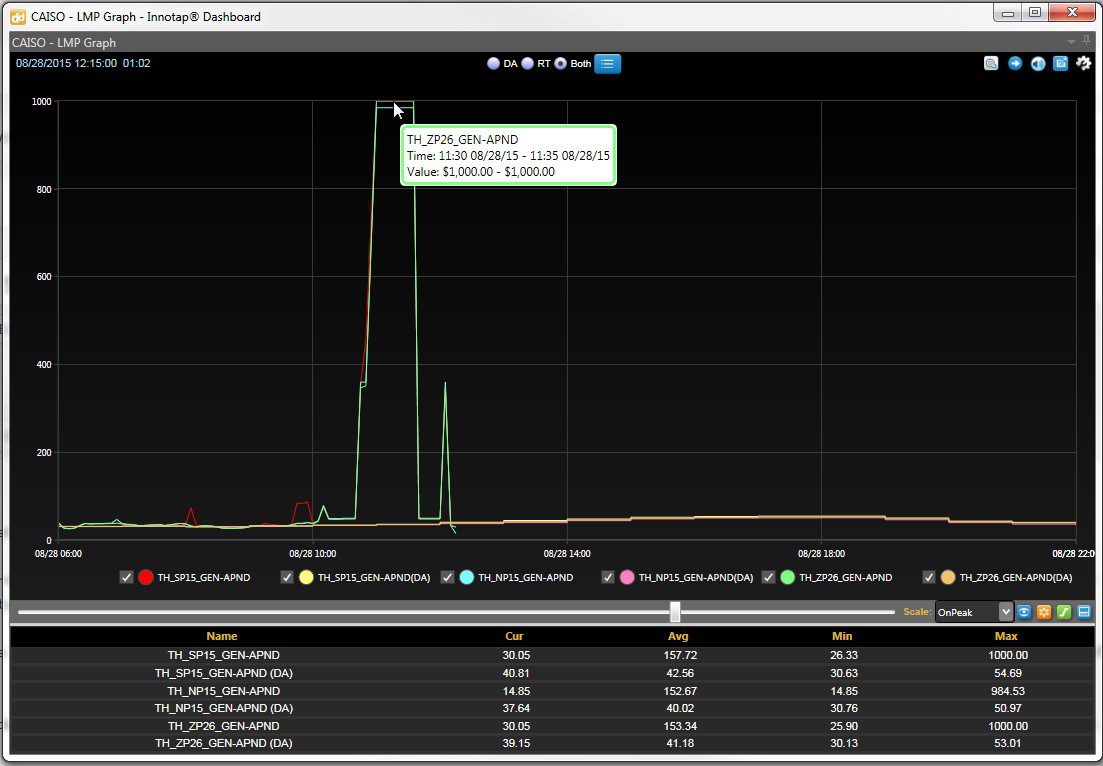Viewport: 1103px width, 766px height.
Task: Click the Min value 25.90
Action: pos(843,726)
